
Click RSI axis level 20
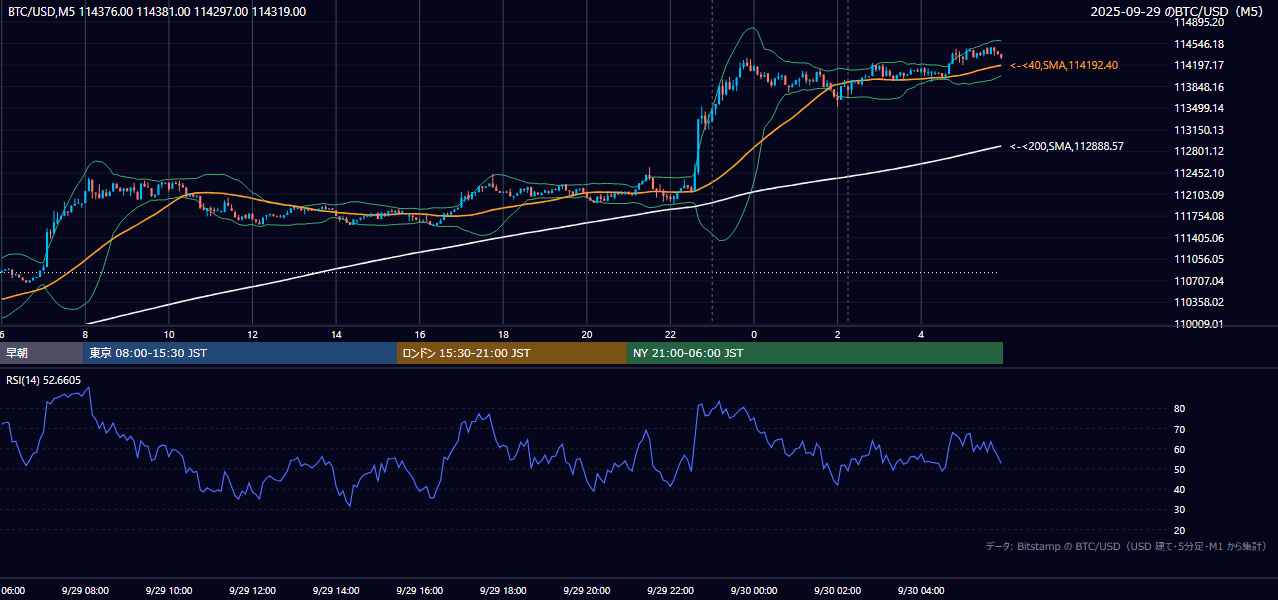(x=1180, y=530)
